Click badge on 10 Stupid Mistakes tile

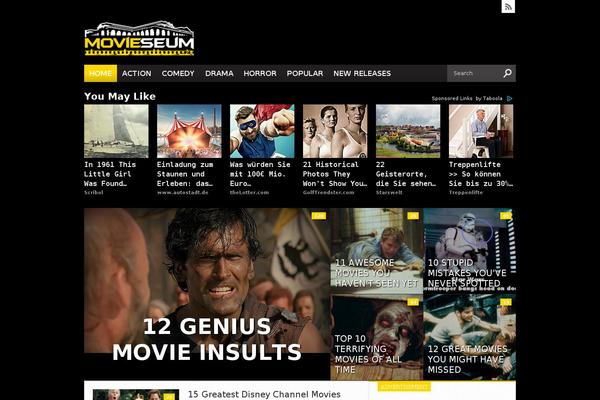[x=506, y=216]
